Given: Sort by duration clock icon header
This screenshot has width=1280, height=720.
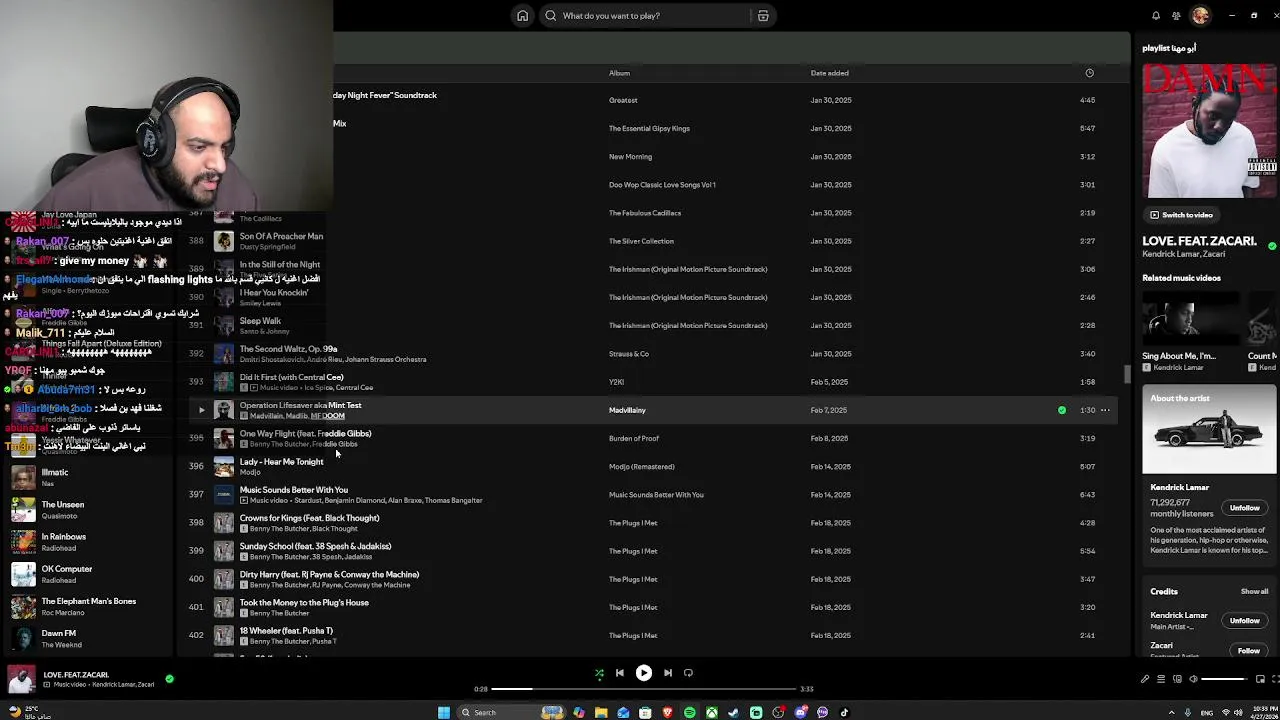Looking at the screenshot, I should point(1089,73).
